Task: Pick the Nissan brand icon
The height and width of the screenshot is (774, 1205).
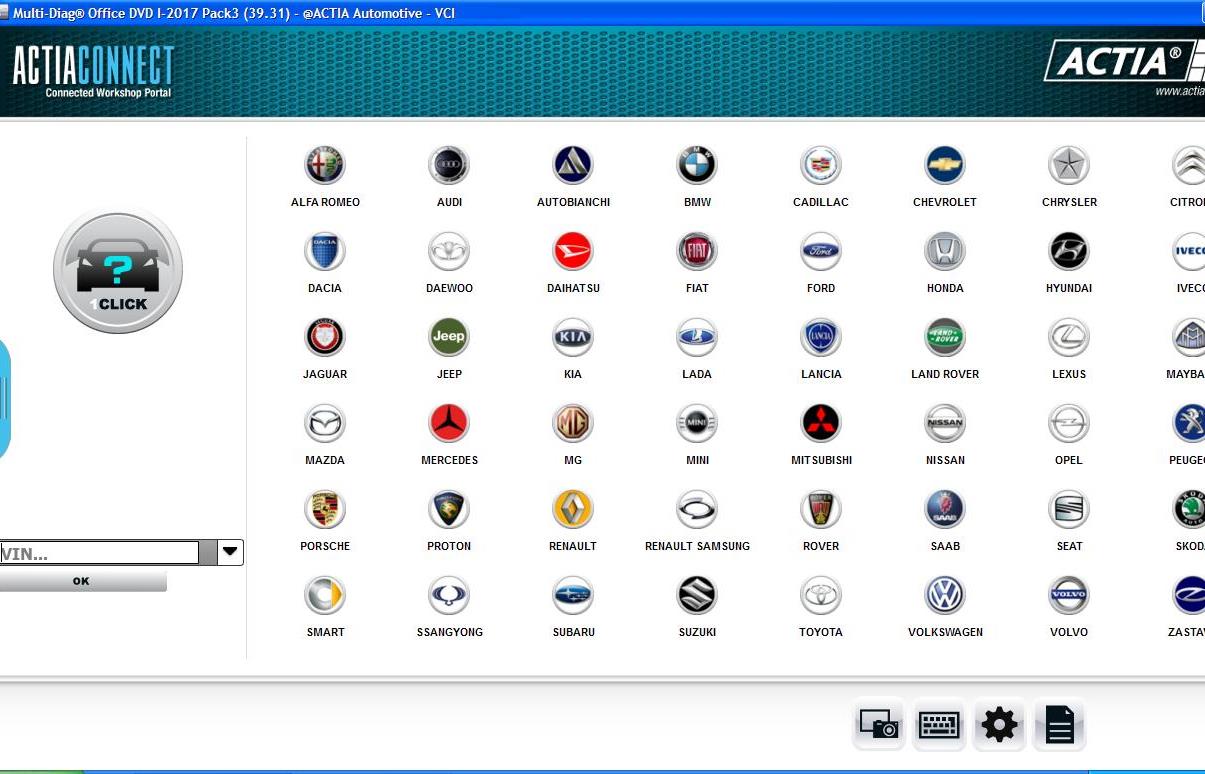Action: coord(945,423)
